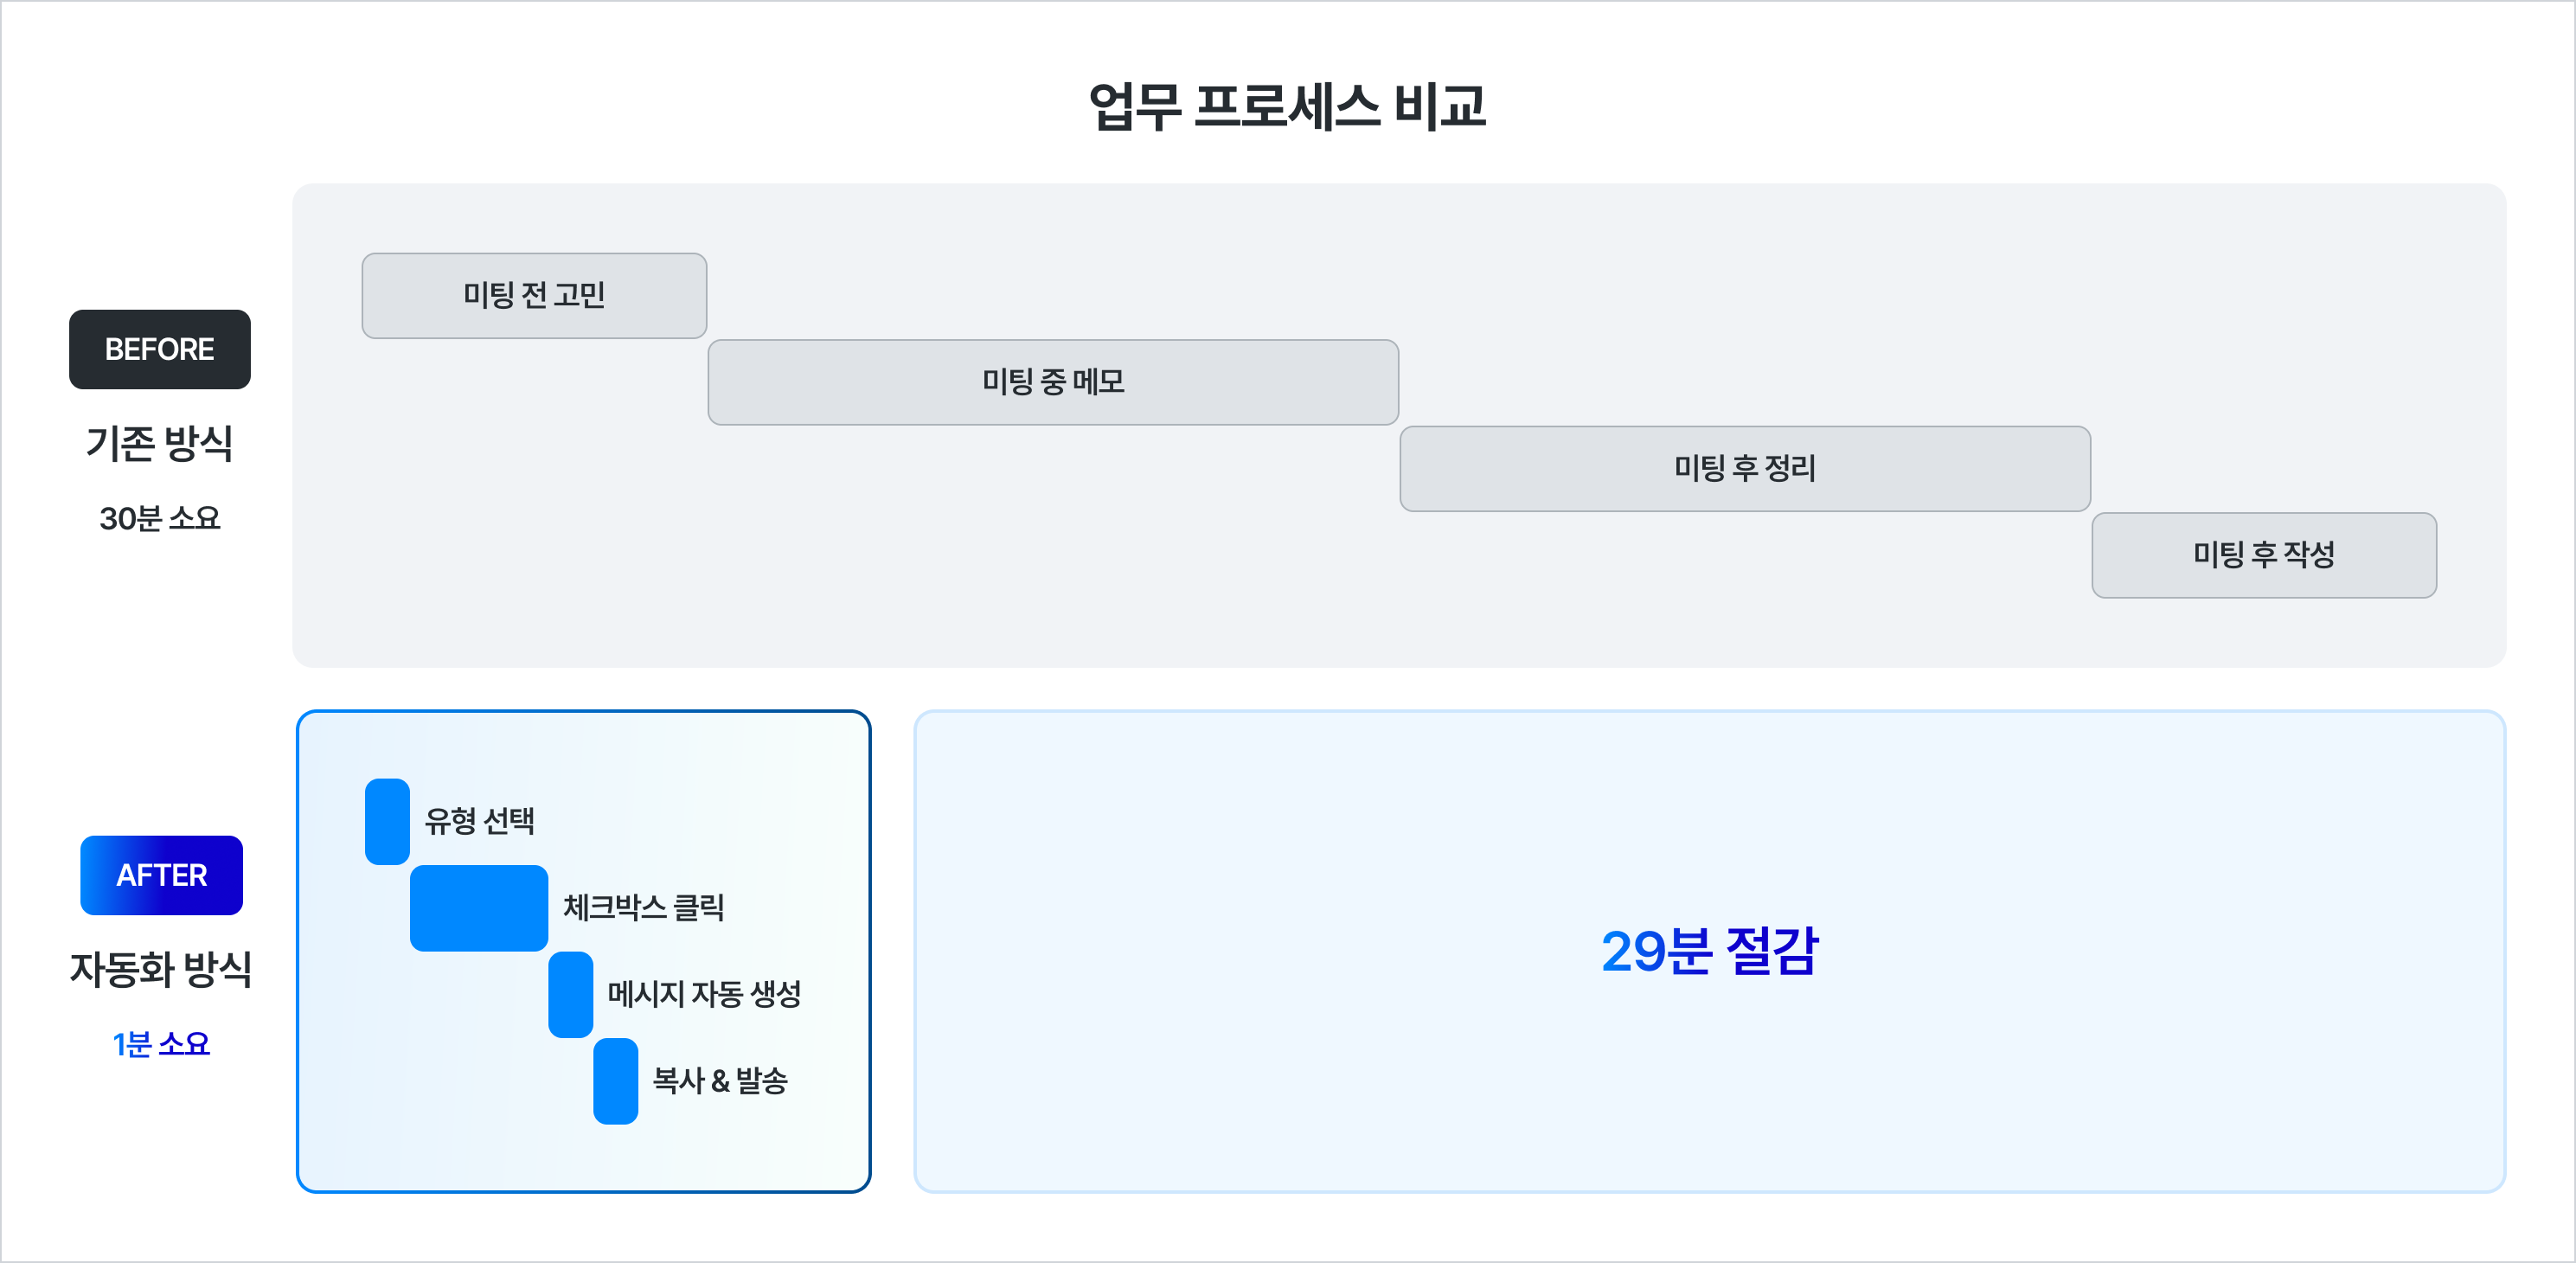
Task: Click the BEFORE badge
Action: tap(159, 349)
